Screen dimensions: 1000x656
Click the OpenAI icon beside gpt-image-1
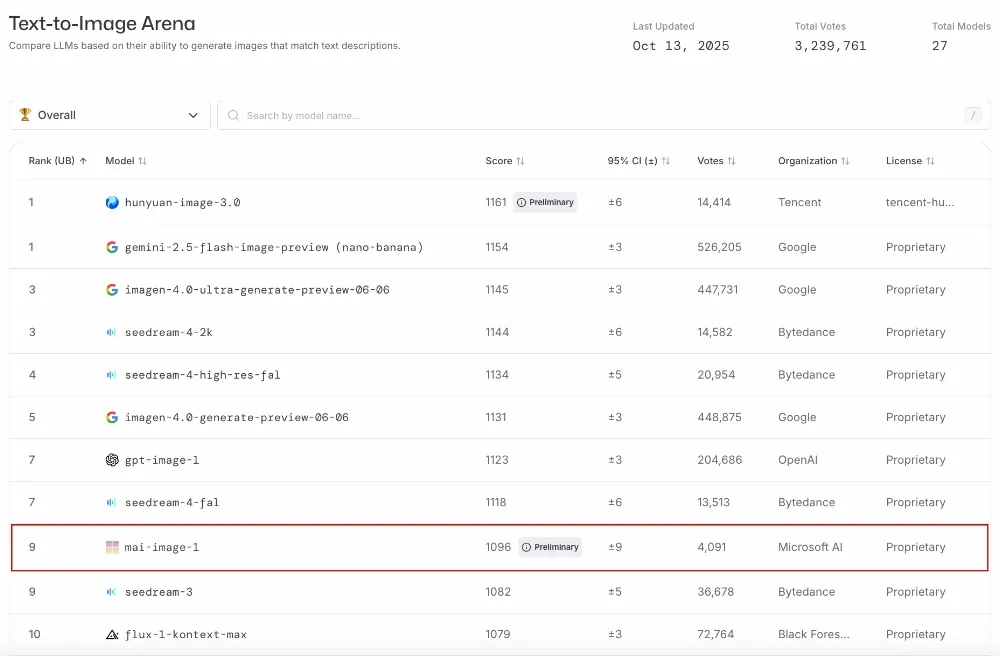(112, 460)
